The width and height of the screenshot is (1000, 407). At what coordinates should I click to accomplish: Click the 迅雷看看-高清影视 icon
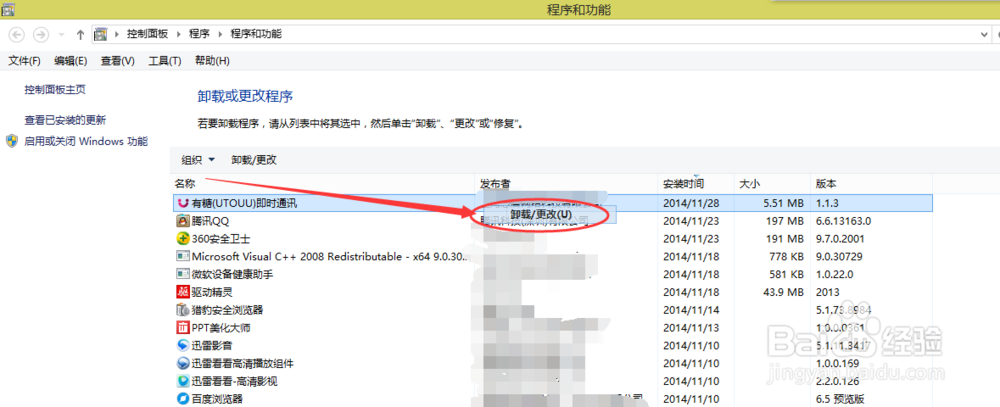(x=183, y=381)
